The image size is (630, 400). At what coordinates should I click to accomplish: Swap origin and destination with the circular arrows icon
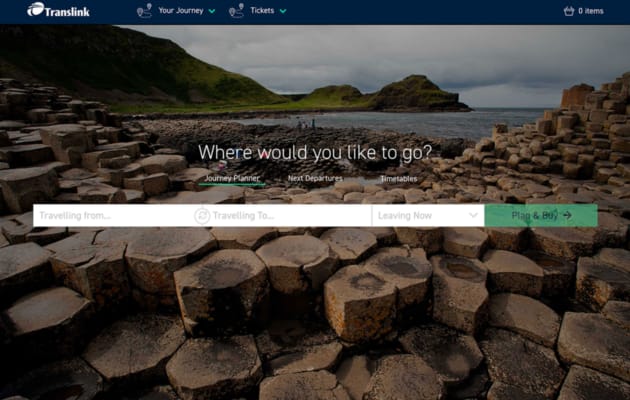pyautogui.click(x=202, y=216)
